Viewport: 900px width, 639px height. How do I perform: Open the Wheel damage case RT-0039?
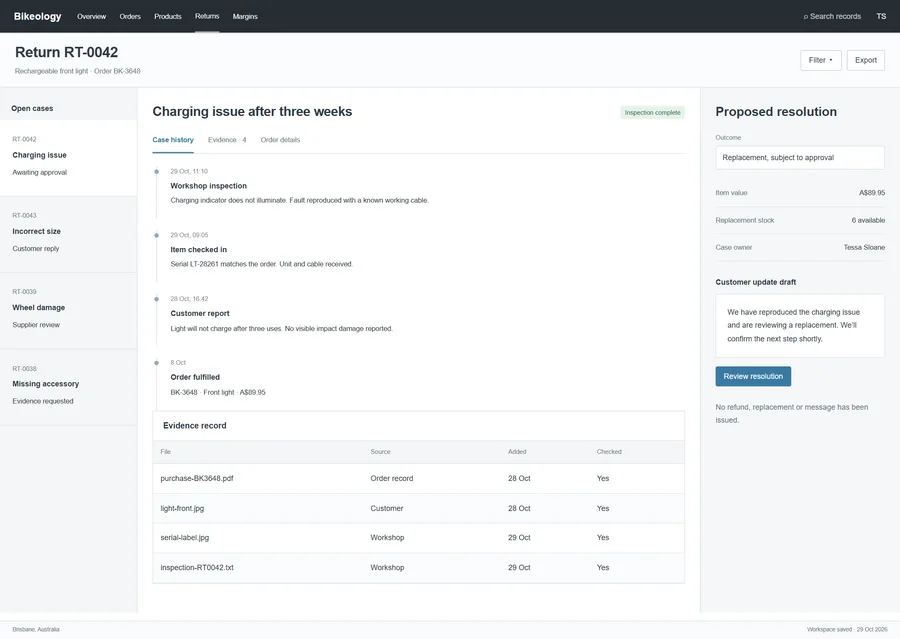(x=68, y=309)
